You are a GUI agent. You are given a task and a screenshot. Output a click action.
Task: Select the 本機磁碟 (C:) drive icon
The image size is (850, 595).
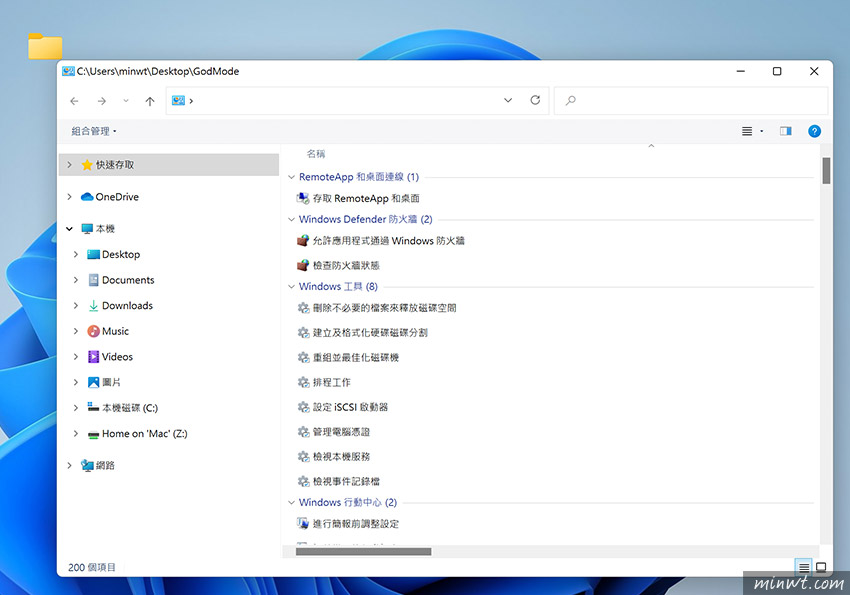click(93, 407)
